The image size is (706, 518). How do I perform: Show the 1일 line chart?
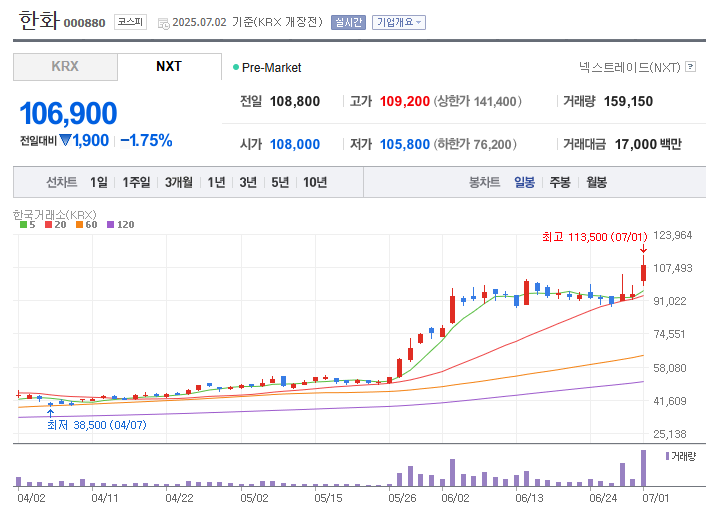(99, 182)
